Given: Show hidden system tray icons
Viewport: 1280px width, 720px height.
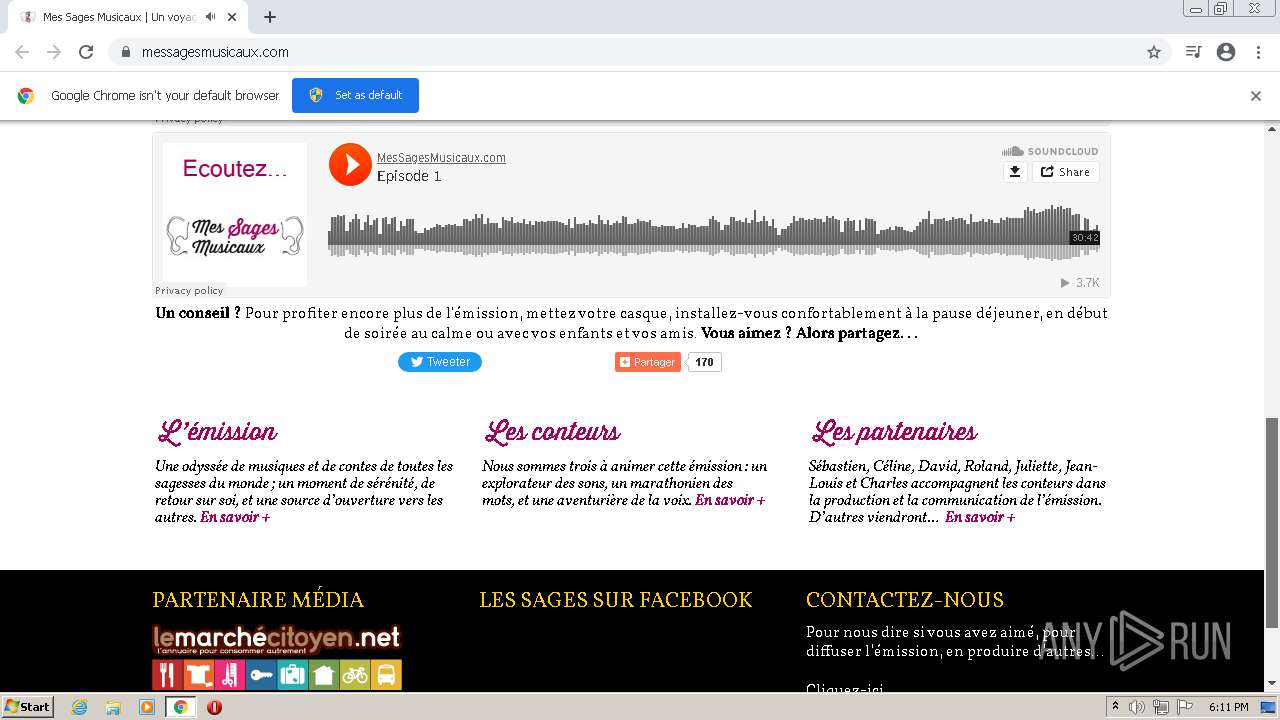Looking at the screenshot, I should click(1116, 707).
